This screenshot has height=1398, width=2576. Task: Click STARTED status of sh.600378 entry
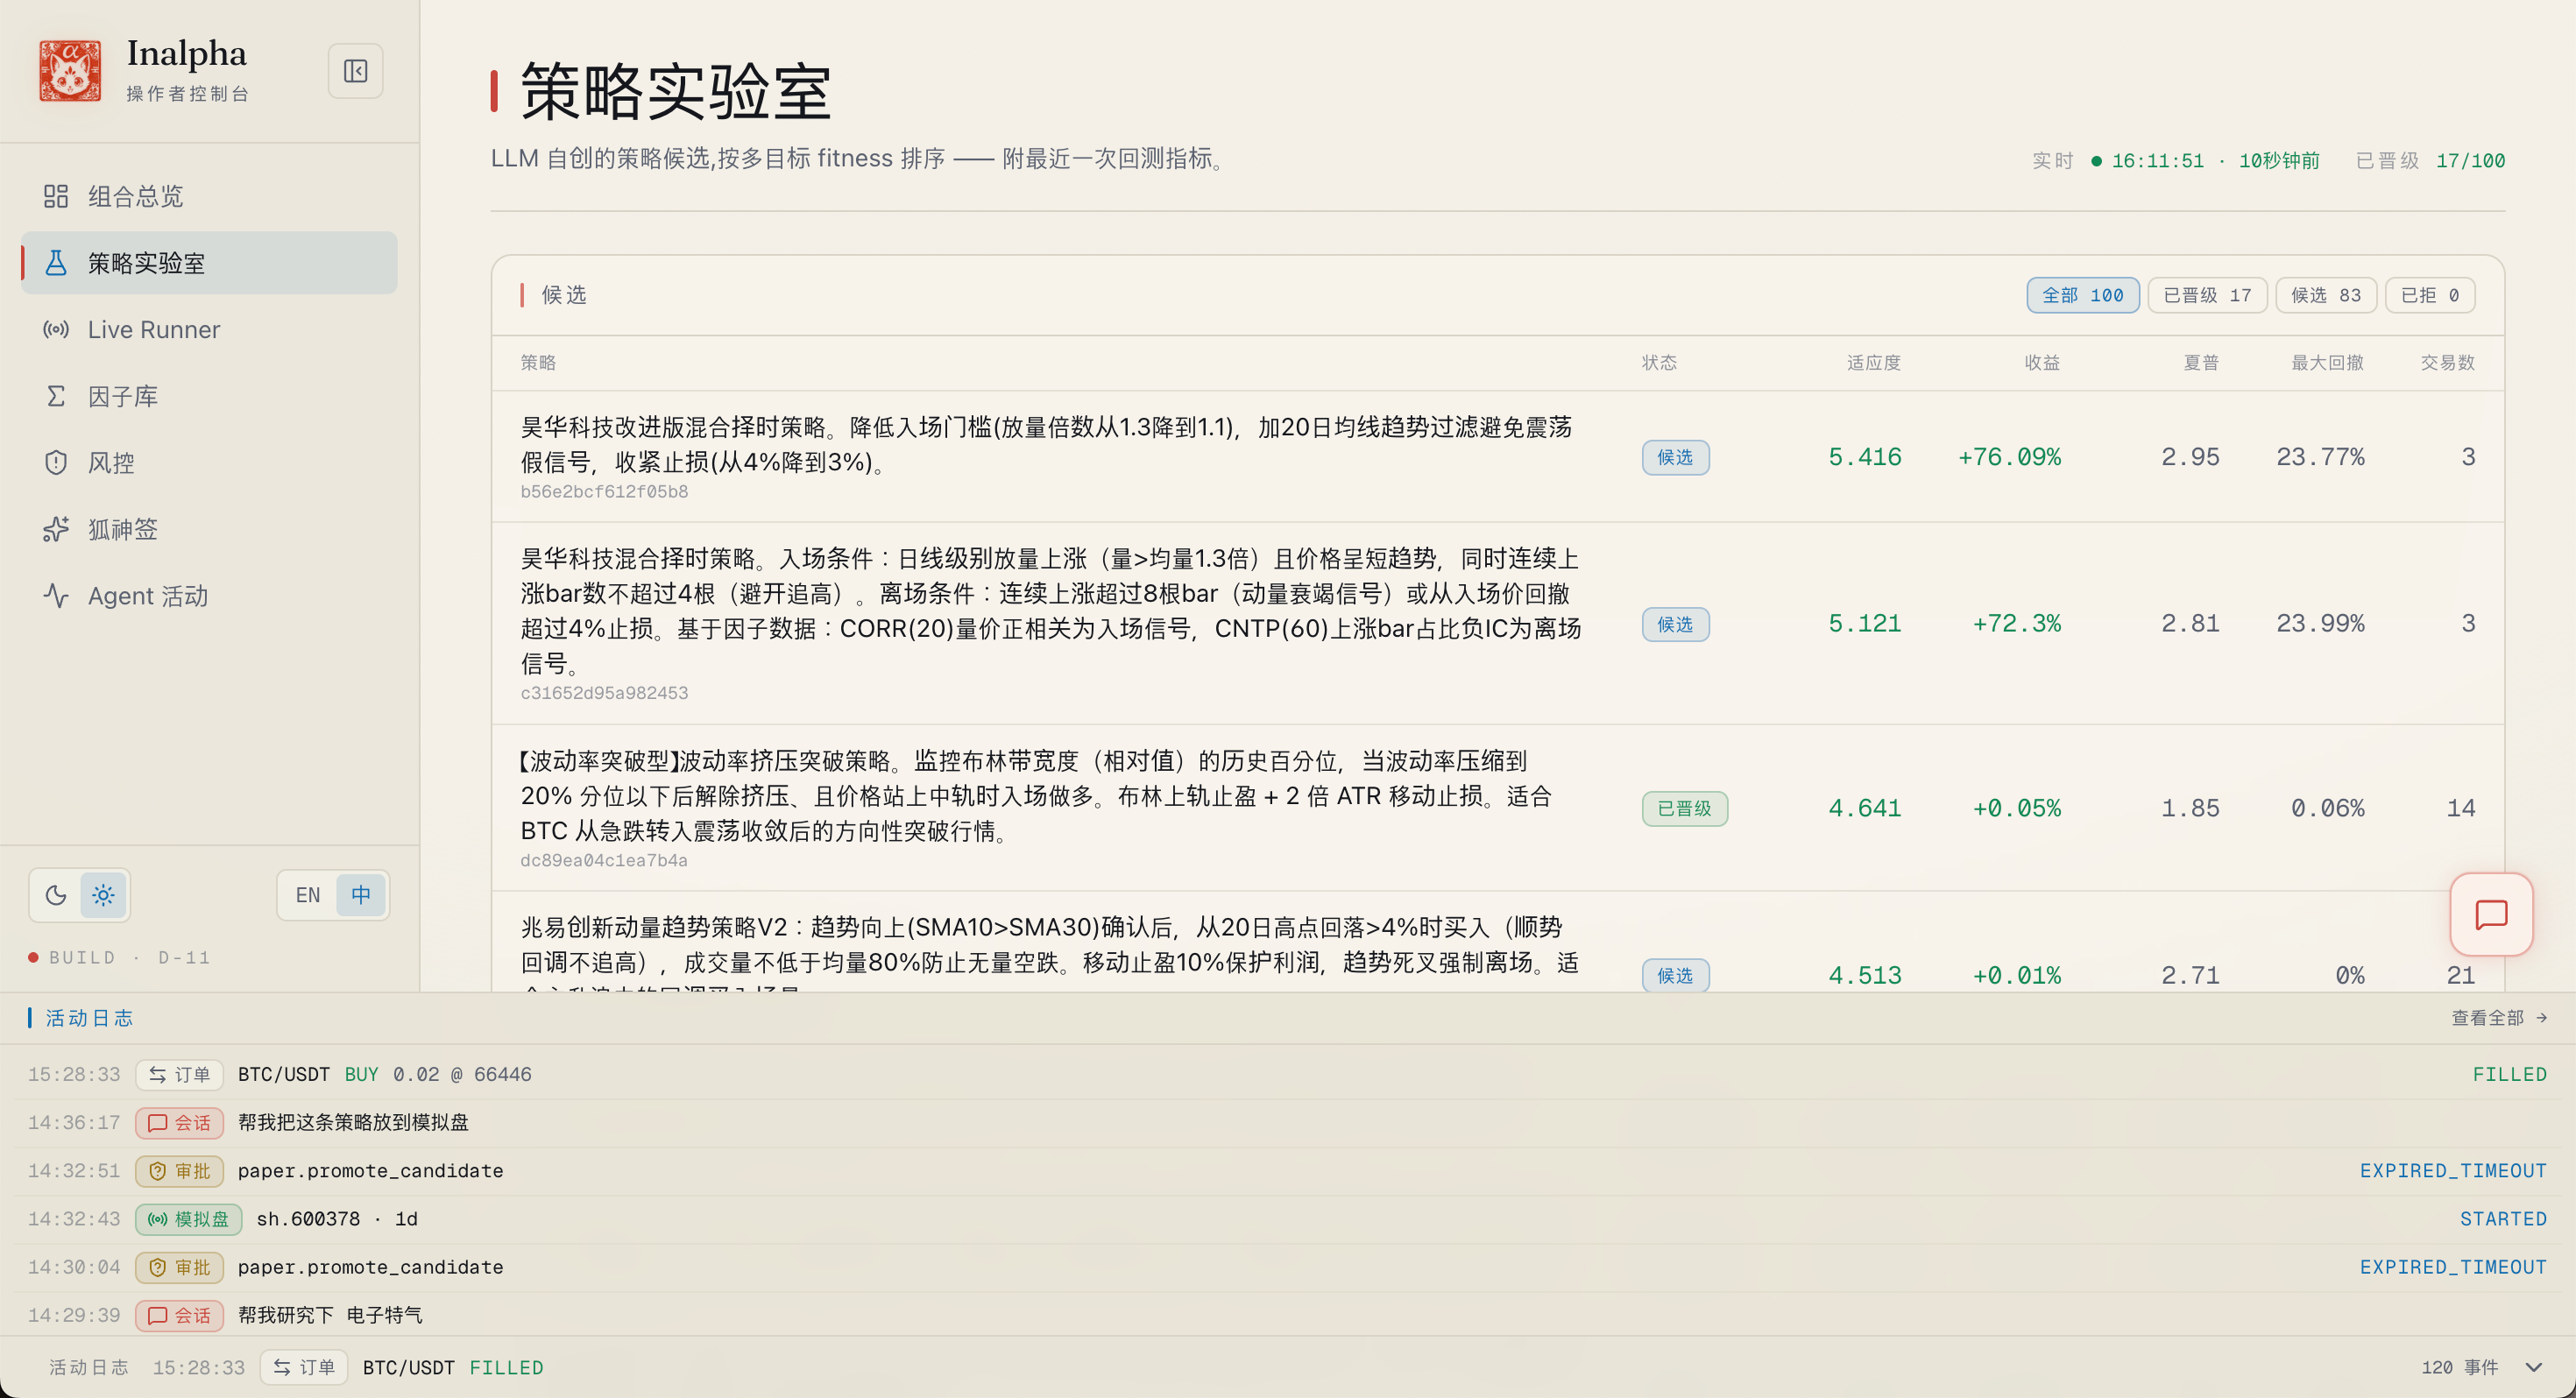coord(2503,1219)
